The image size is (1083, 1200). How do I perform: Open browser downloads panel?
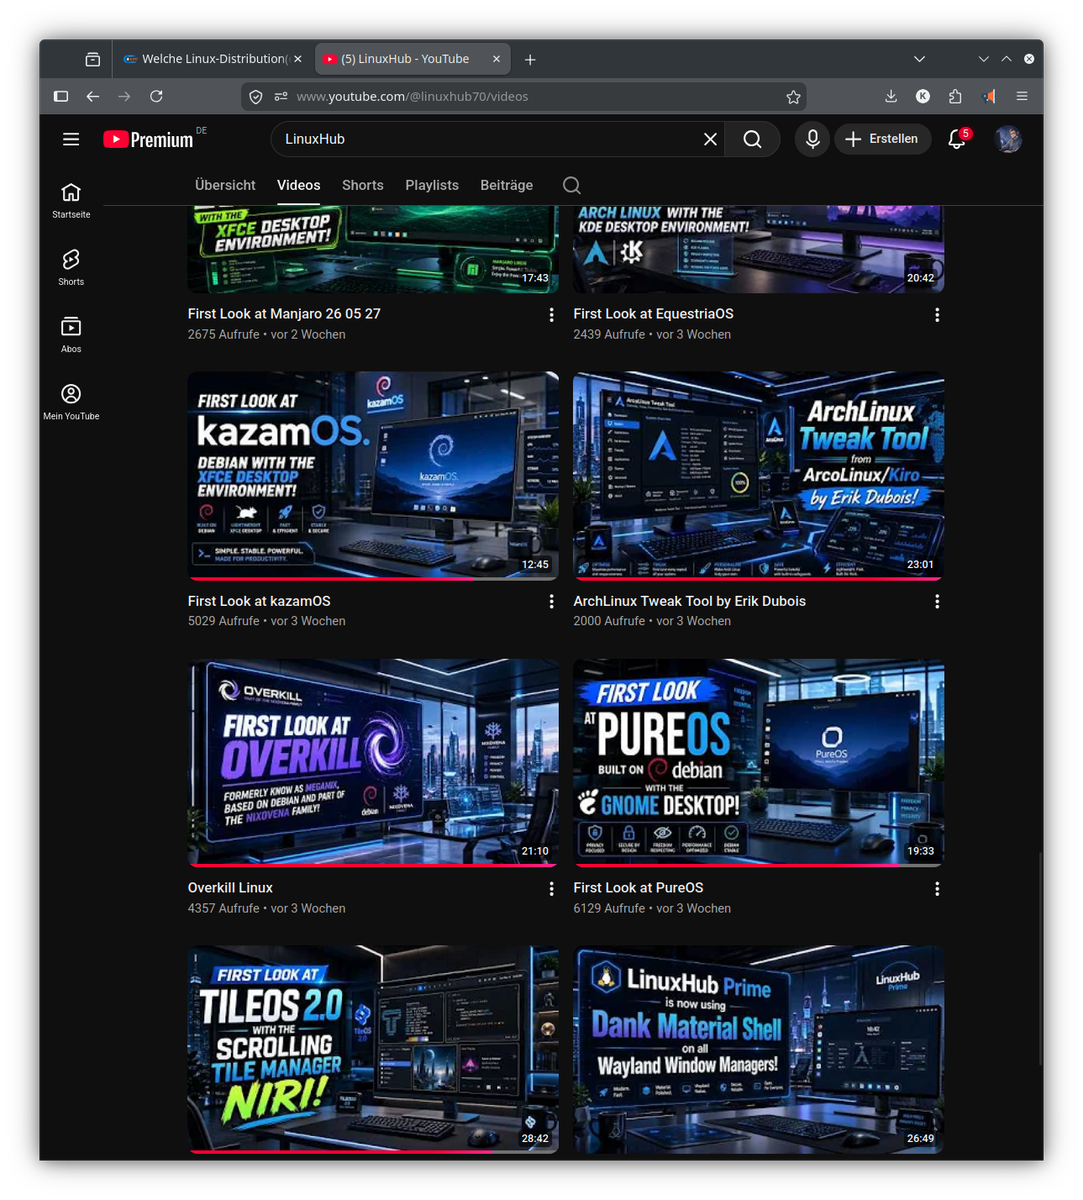tap(891, 96)
